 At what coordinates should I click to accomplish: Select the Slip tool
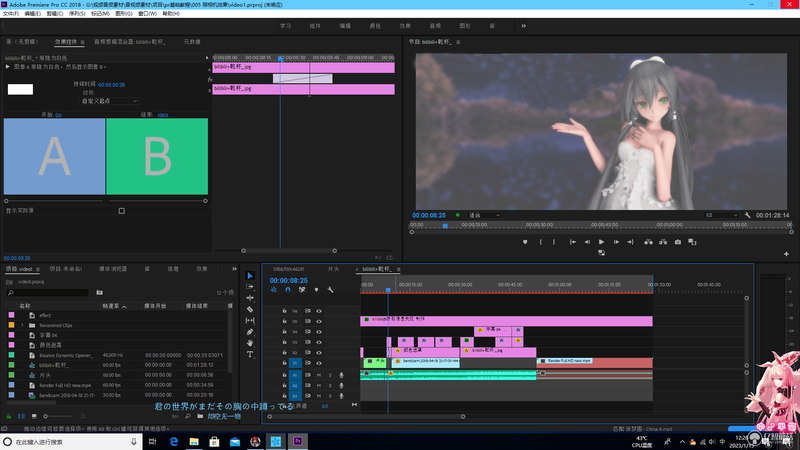[x=250, y=320]
